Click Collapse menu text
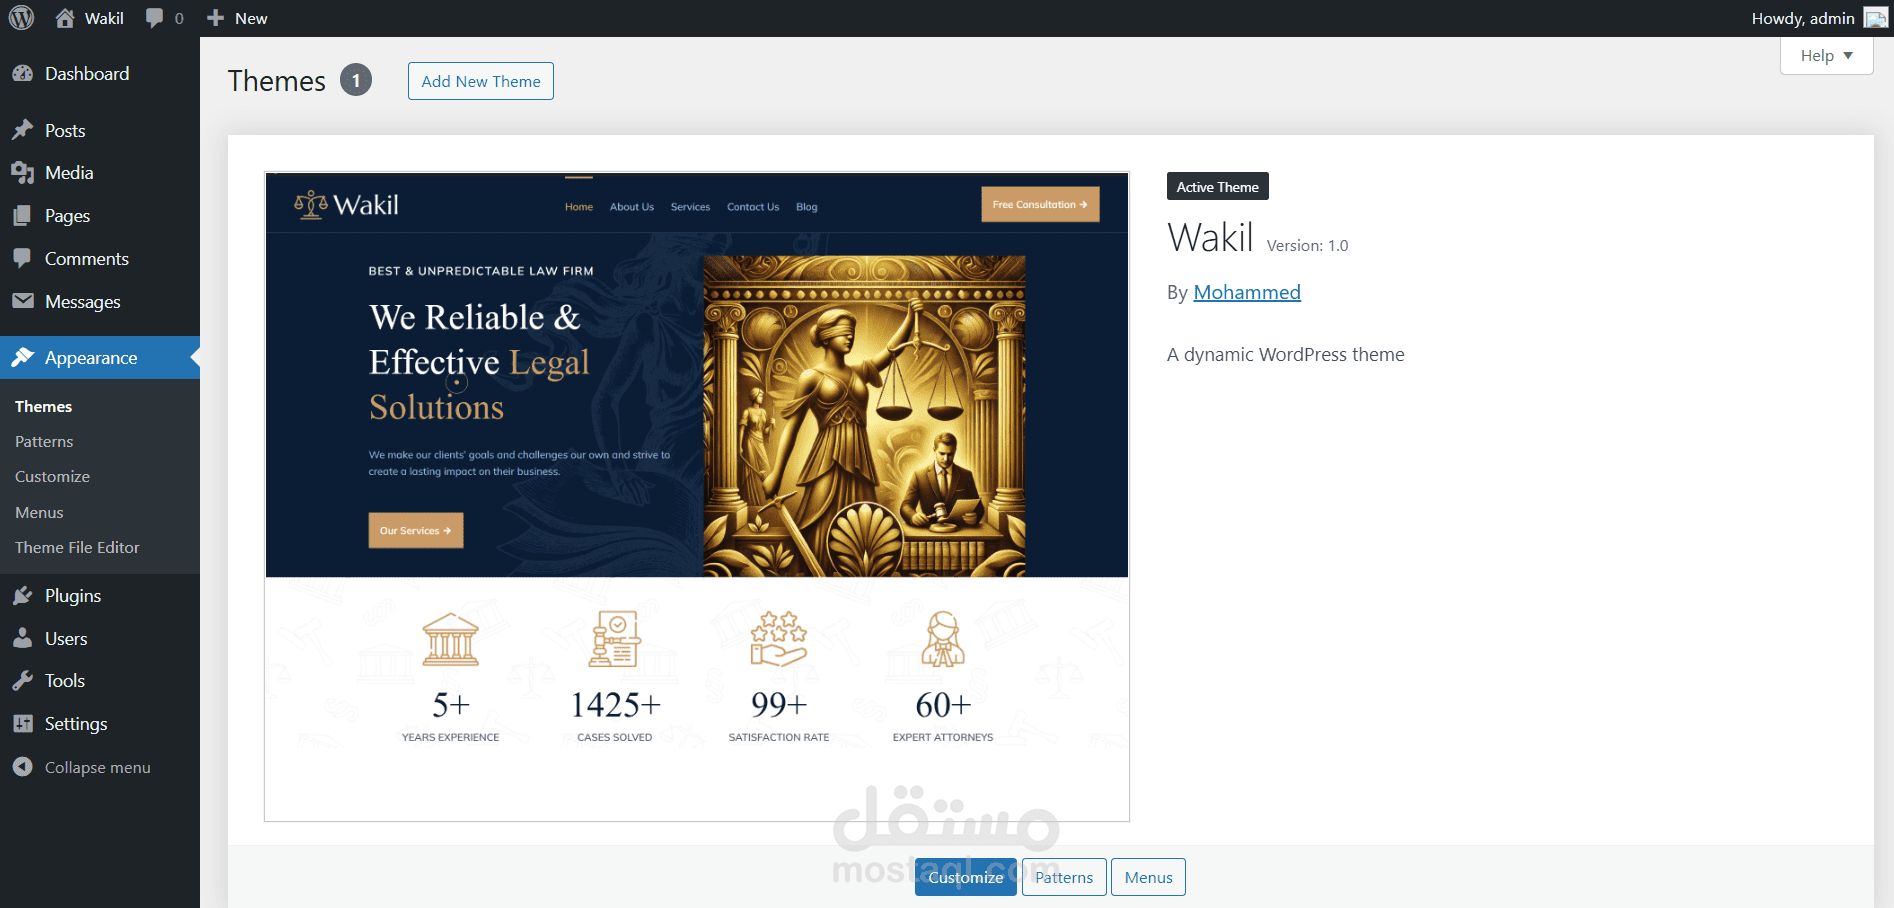Screen dimensions: 1894x908 click(x=98, y=768)
